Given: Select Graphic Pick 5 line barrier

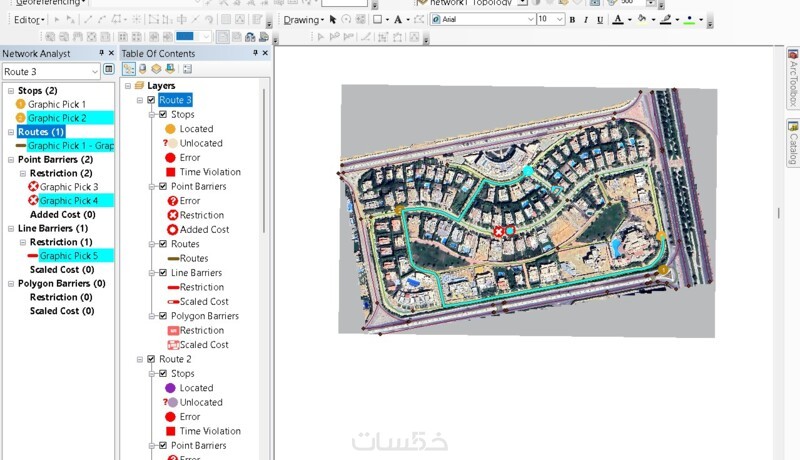Looking at the screenshot, I should tap(69, 255).
